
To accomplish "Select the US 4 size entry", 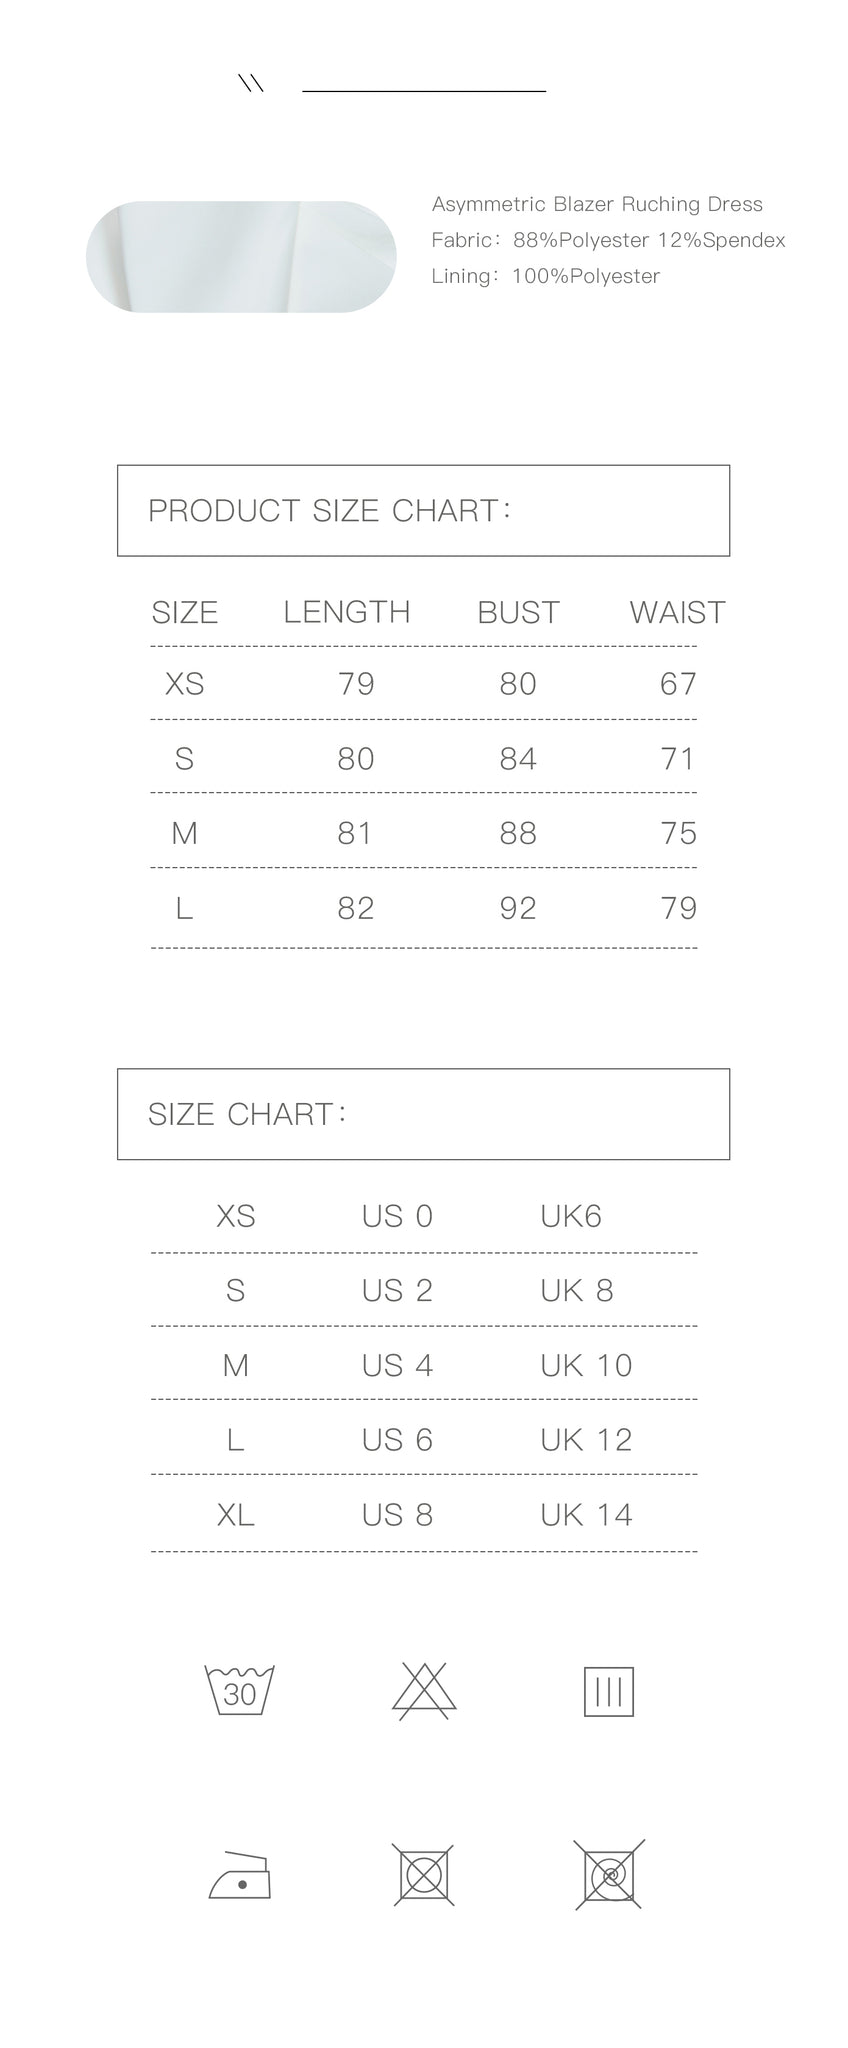I will pos(397,1365).
